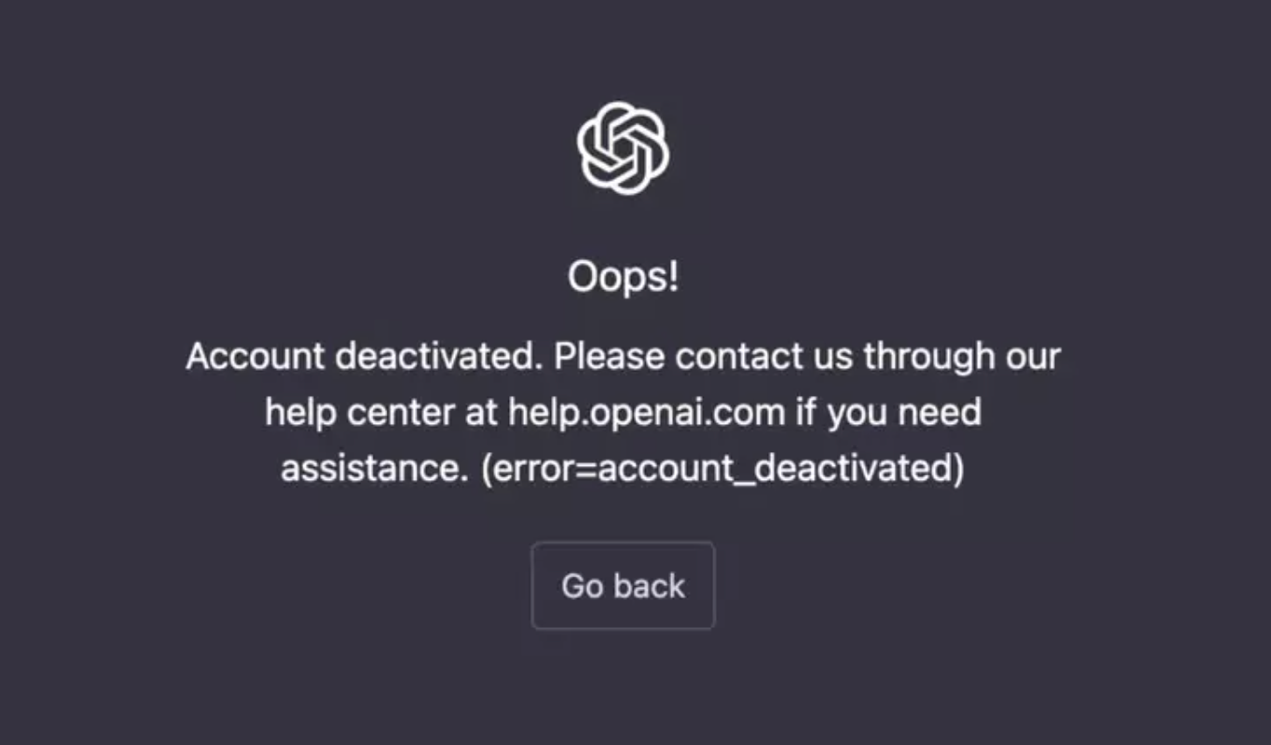
Task: Click the Go back button
Action: 623,586
